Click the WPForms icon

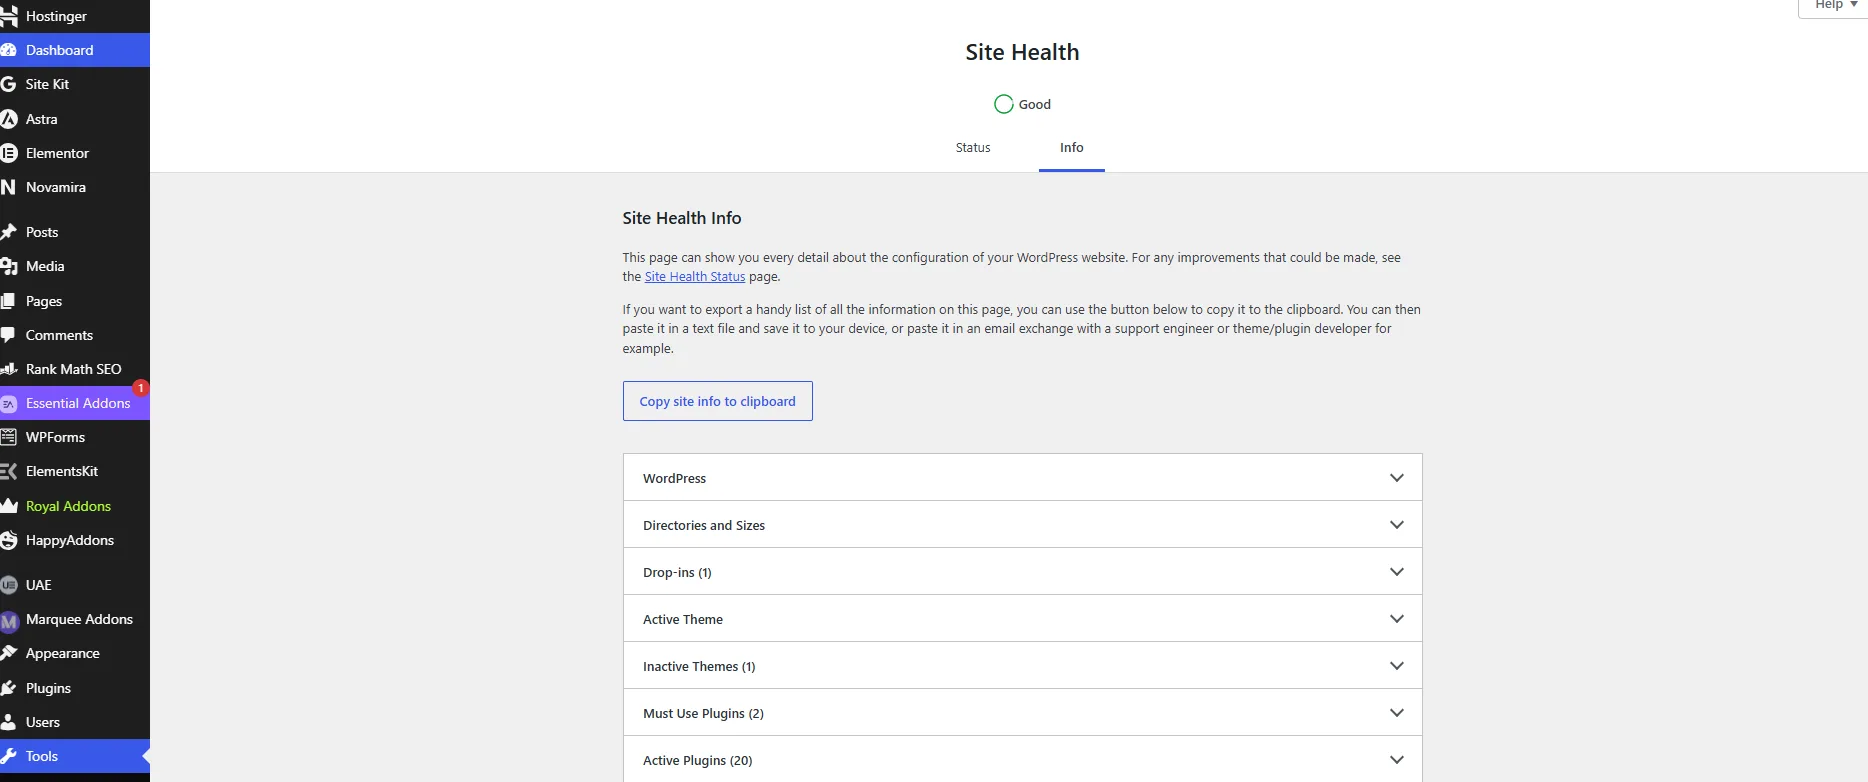[x=9, y=437]
